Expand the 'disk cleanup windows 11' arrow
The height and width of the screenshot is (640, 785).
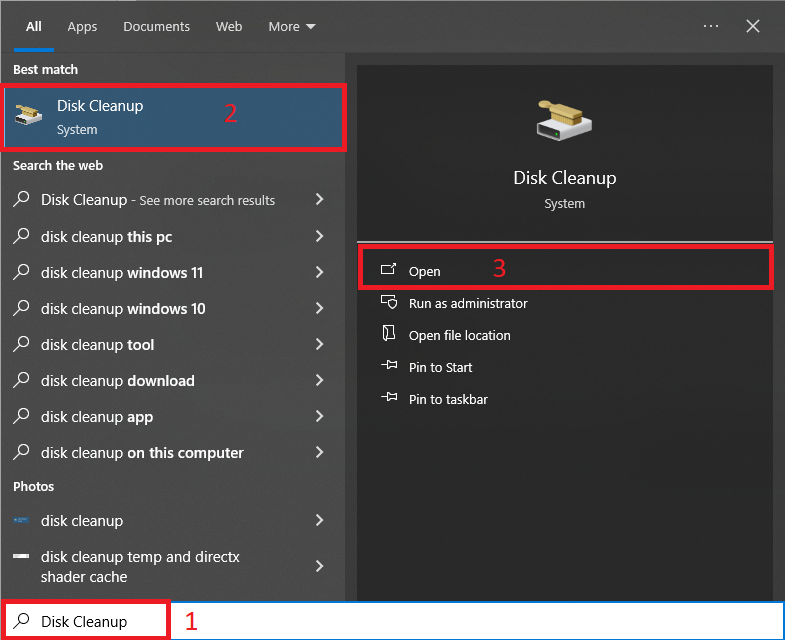319,273
